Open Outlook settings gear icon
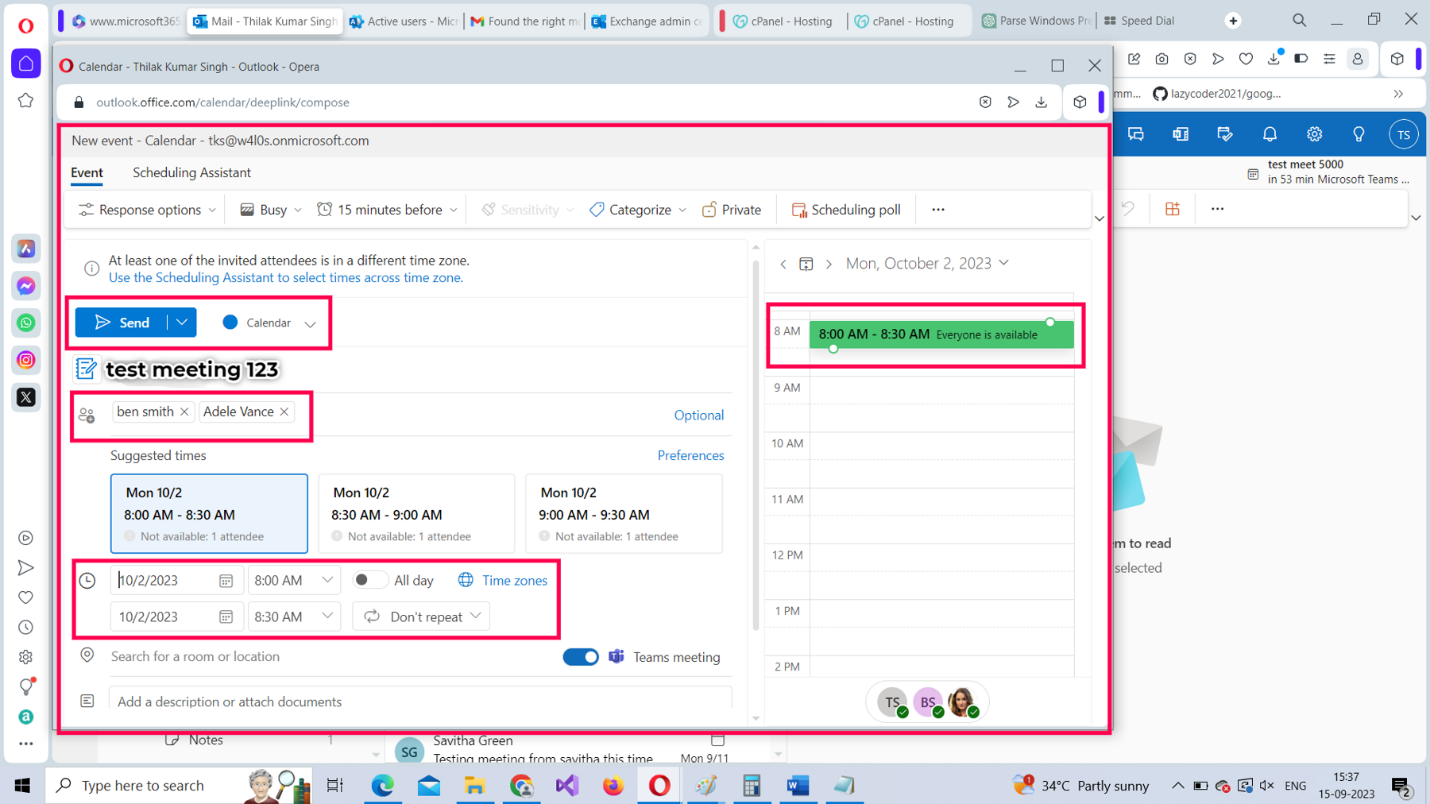The width and height of the screenshot is (1430, 804). [1314, 134]
